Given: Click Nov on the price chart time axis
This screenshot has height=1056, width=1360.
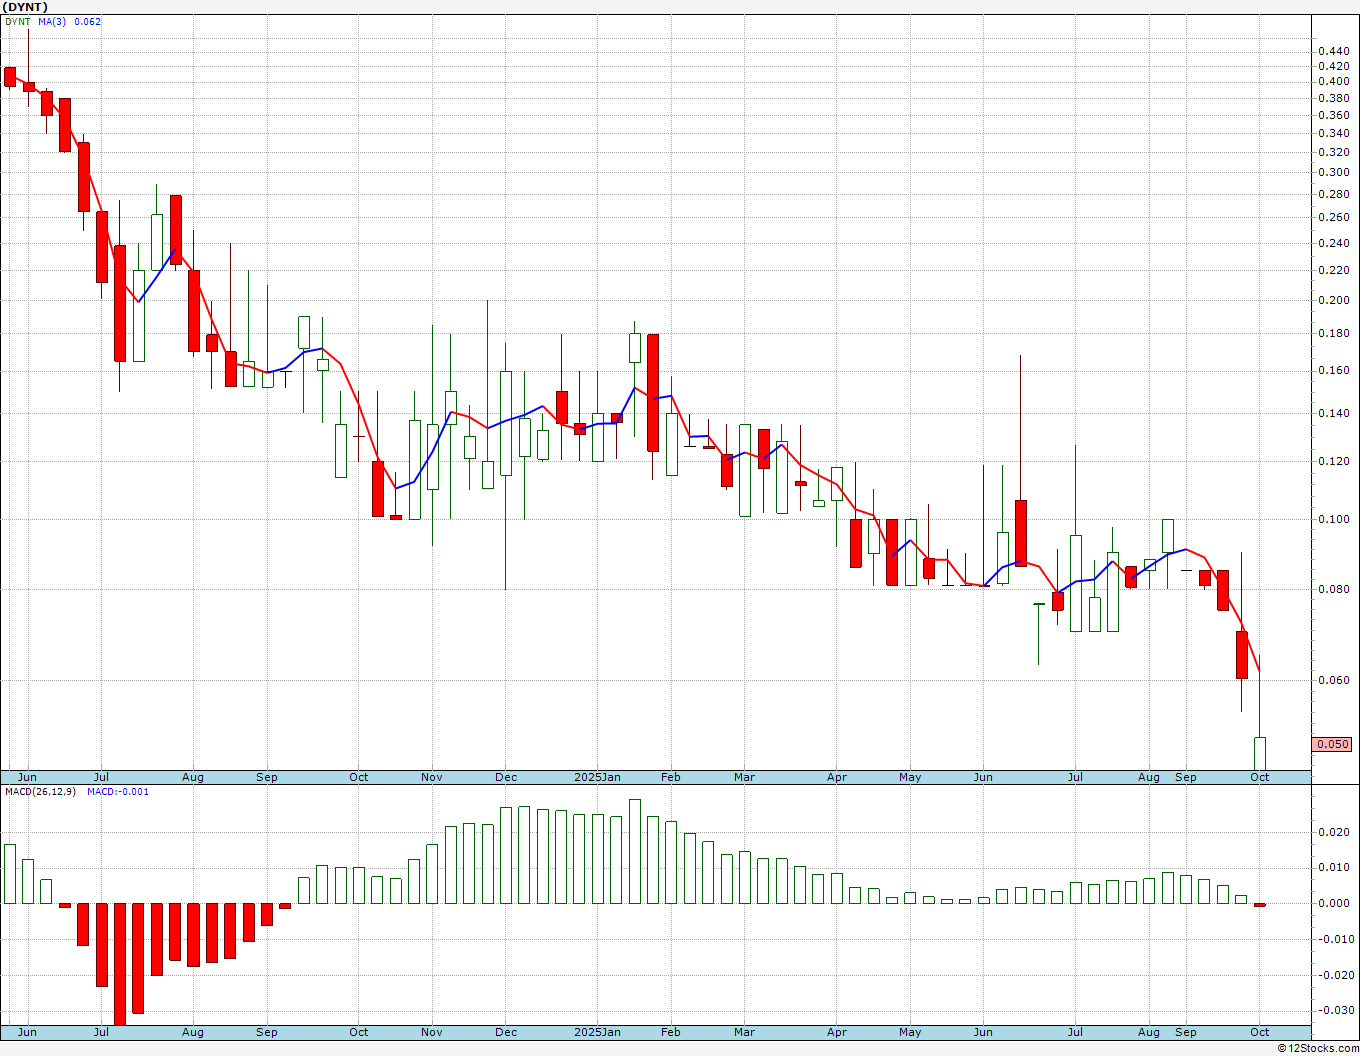Looking at the screenshot, I should [x=432, y=777].
